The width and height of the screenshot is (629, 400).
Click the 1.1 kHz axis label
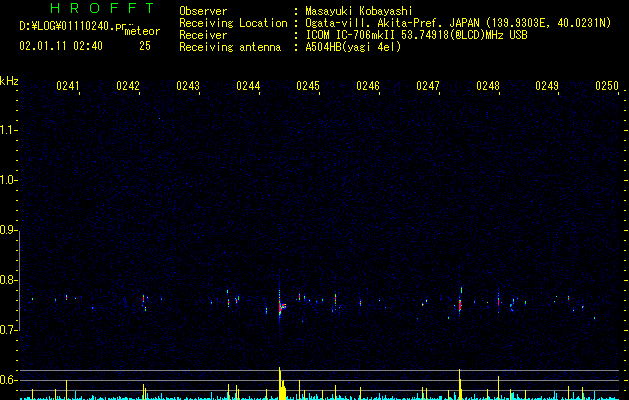[x=8, y=130]
